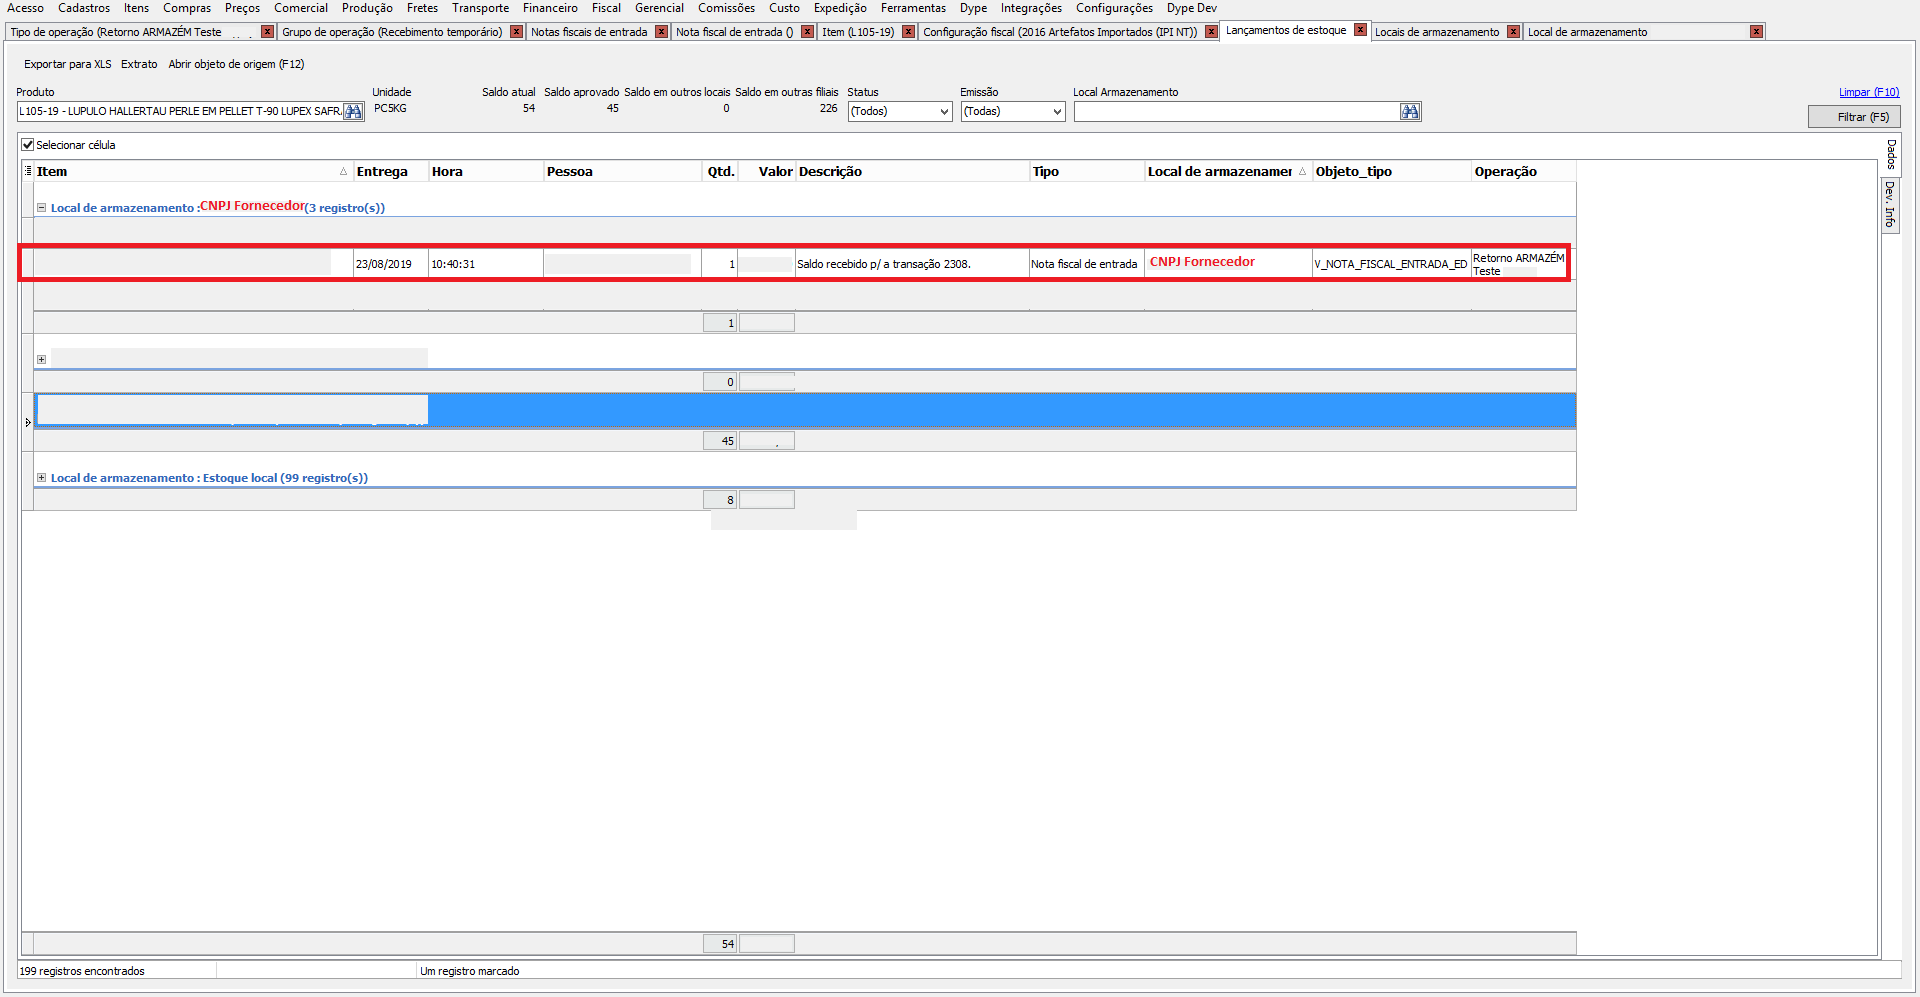Close the Notas fiscais de entrada tab
The height and width of the screenshot is (997, 1920).
click(x=661, y=32)
